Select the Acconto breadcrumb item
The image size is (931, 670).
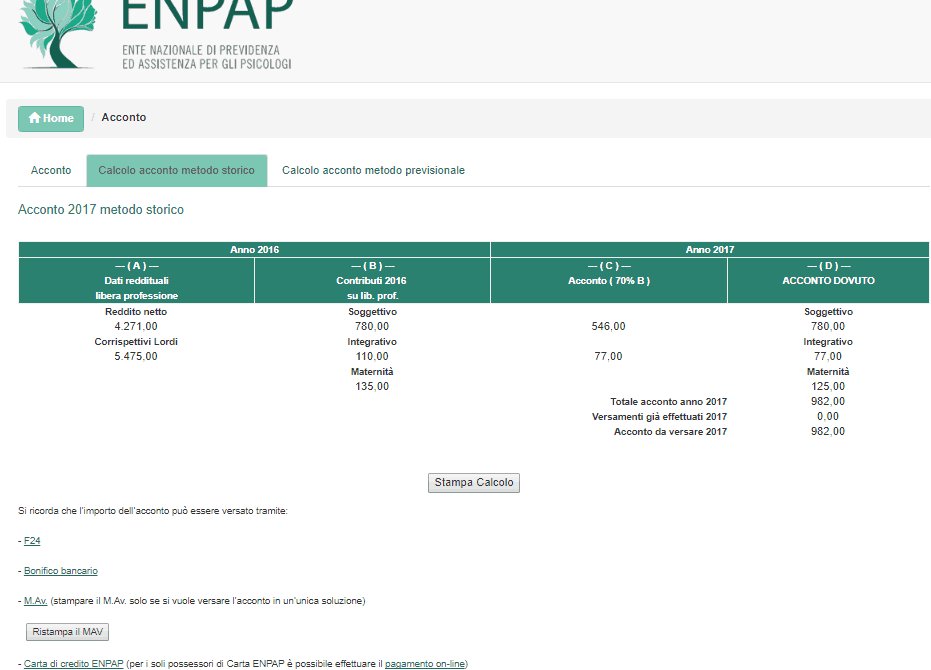[124, 117]
